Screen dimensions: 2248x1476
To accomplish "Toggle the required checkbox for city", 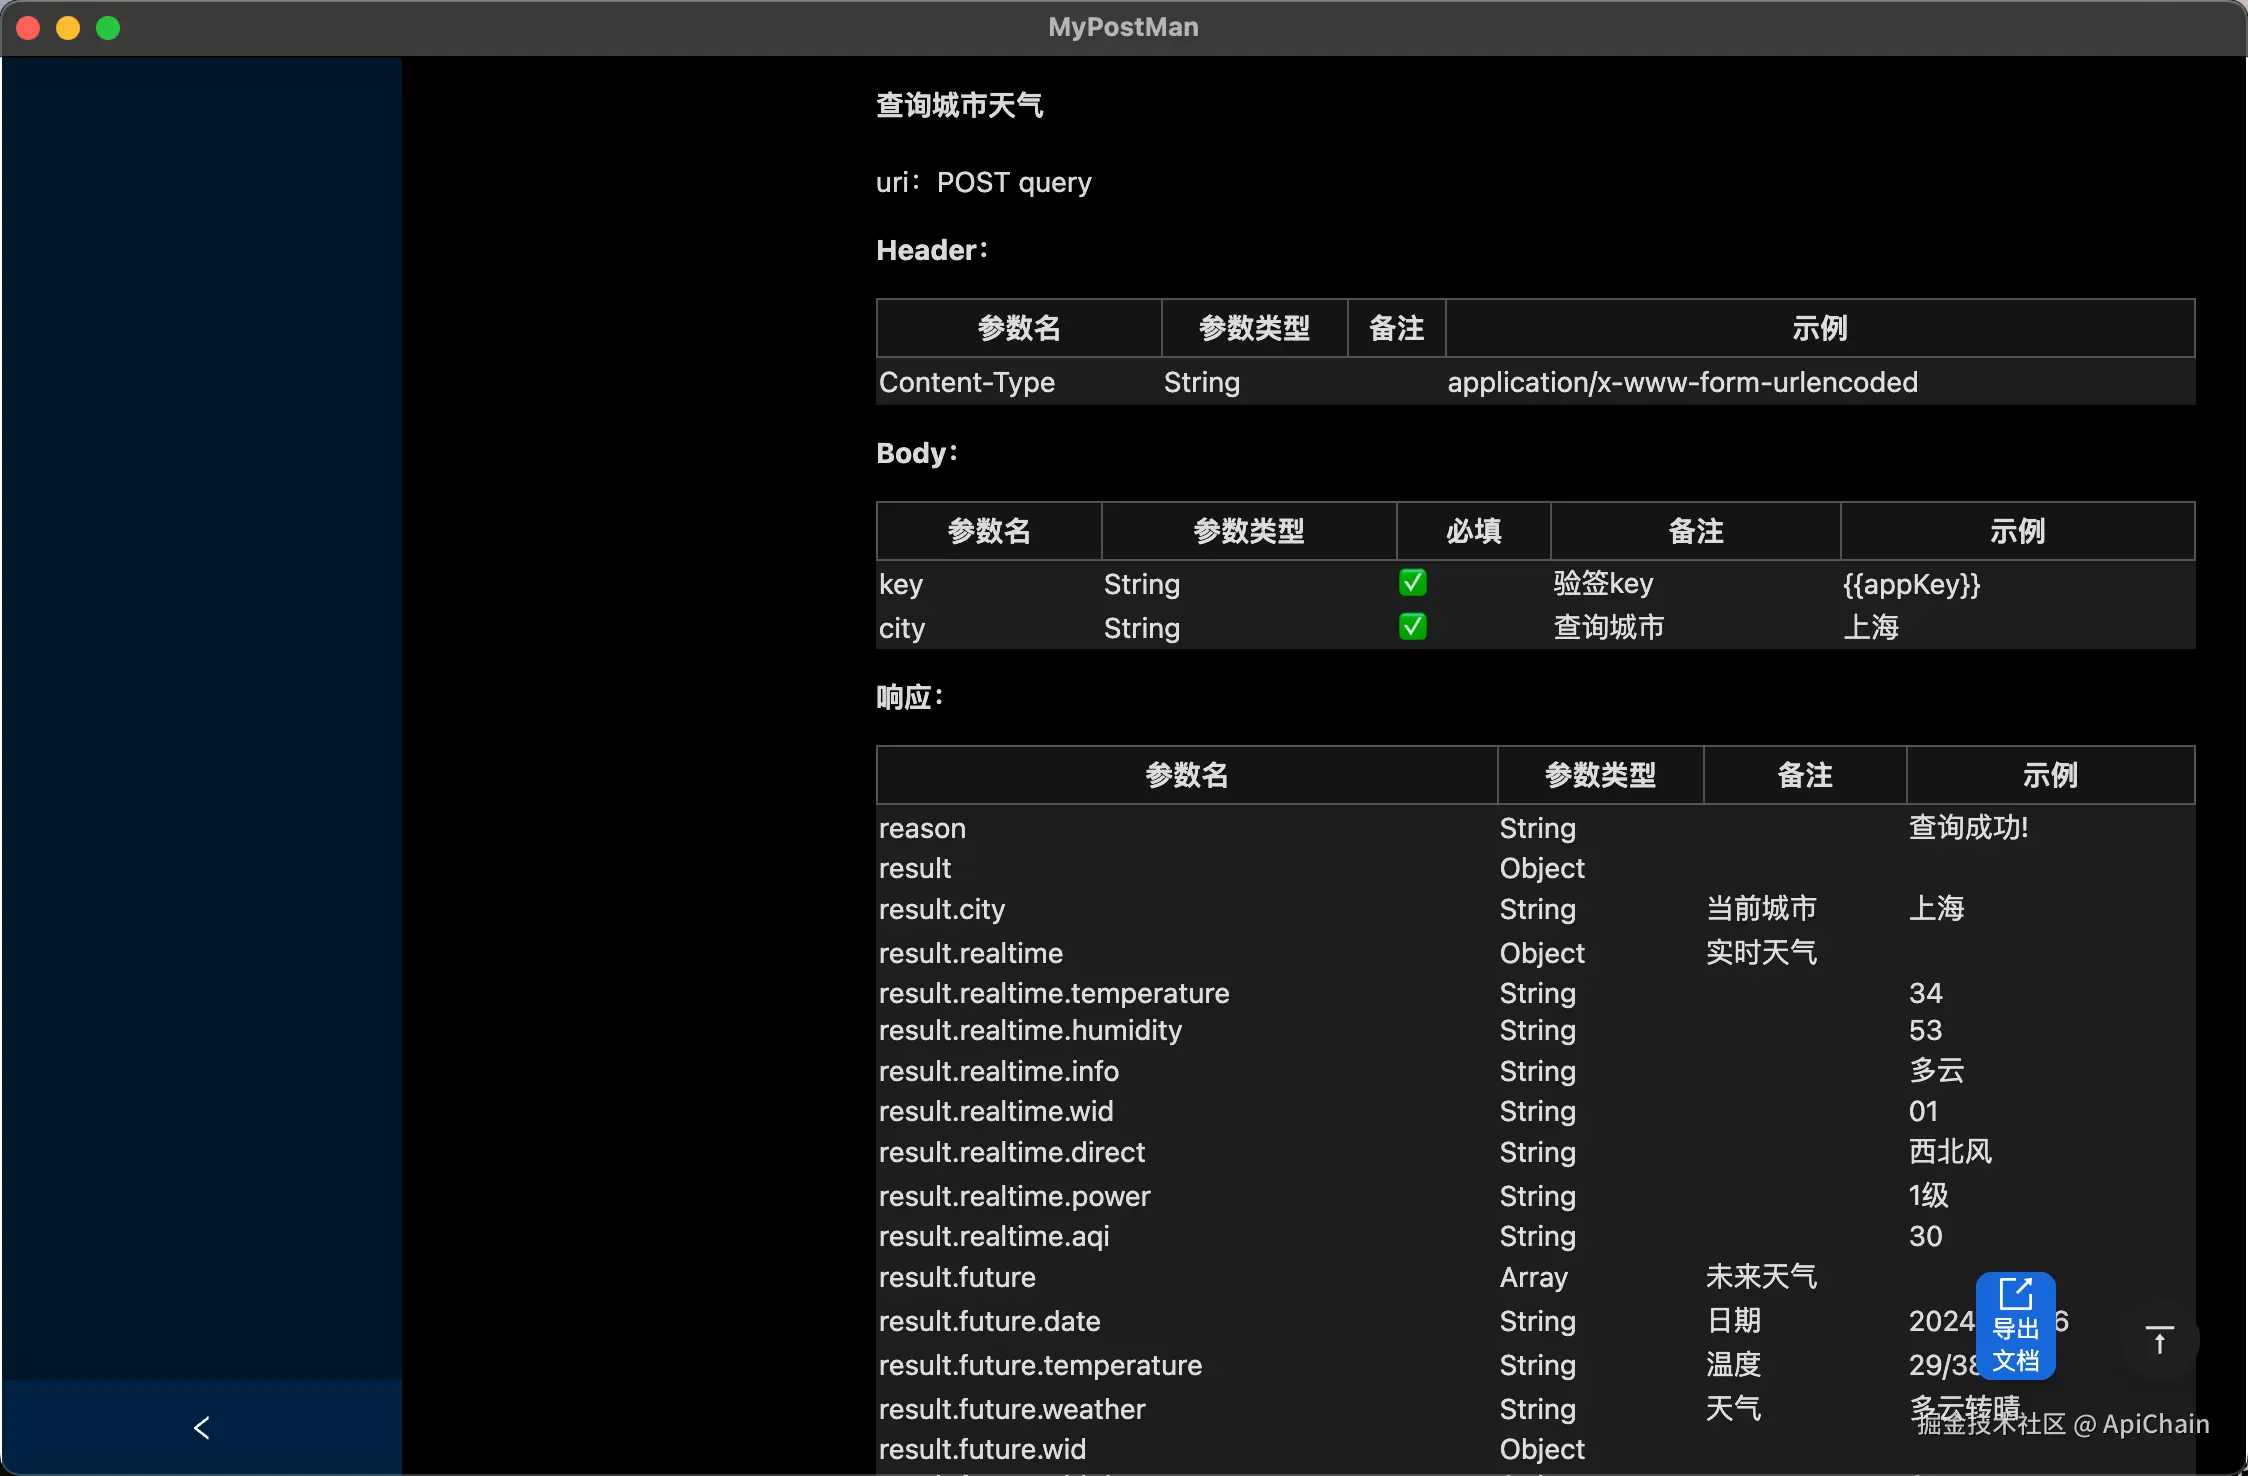I will pyautogui.click(x=1412, y=627).
